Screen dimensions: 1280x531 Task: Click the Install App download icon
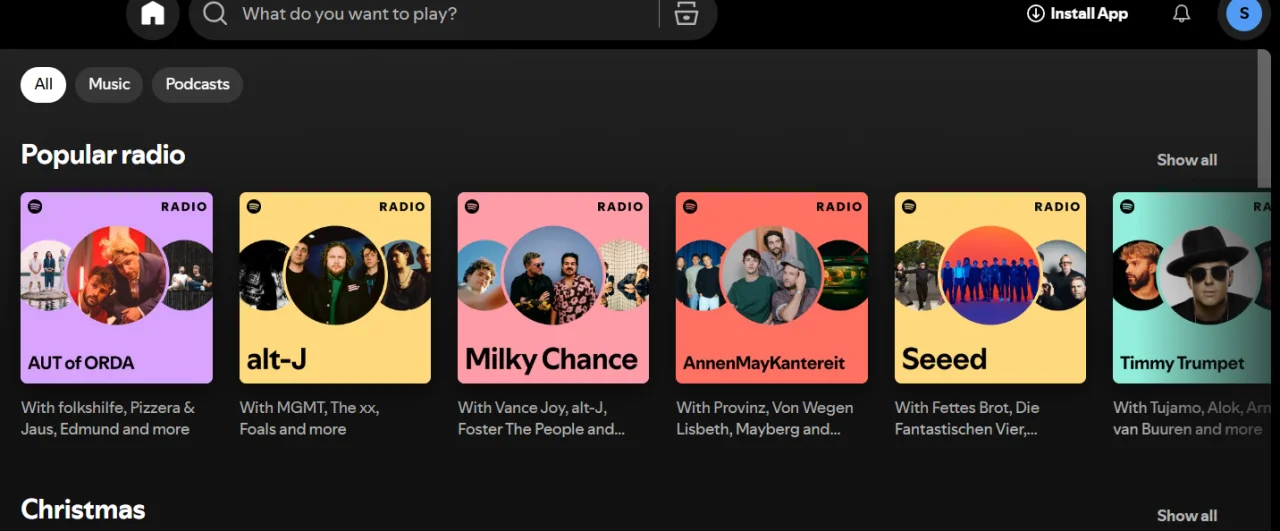point(1035,14)
